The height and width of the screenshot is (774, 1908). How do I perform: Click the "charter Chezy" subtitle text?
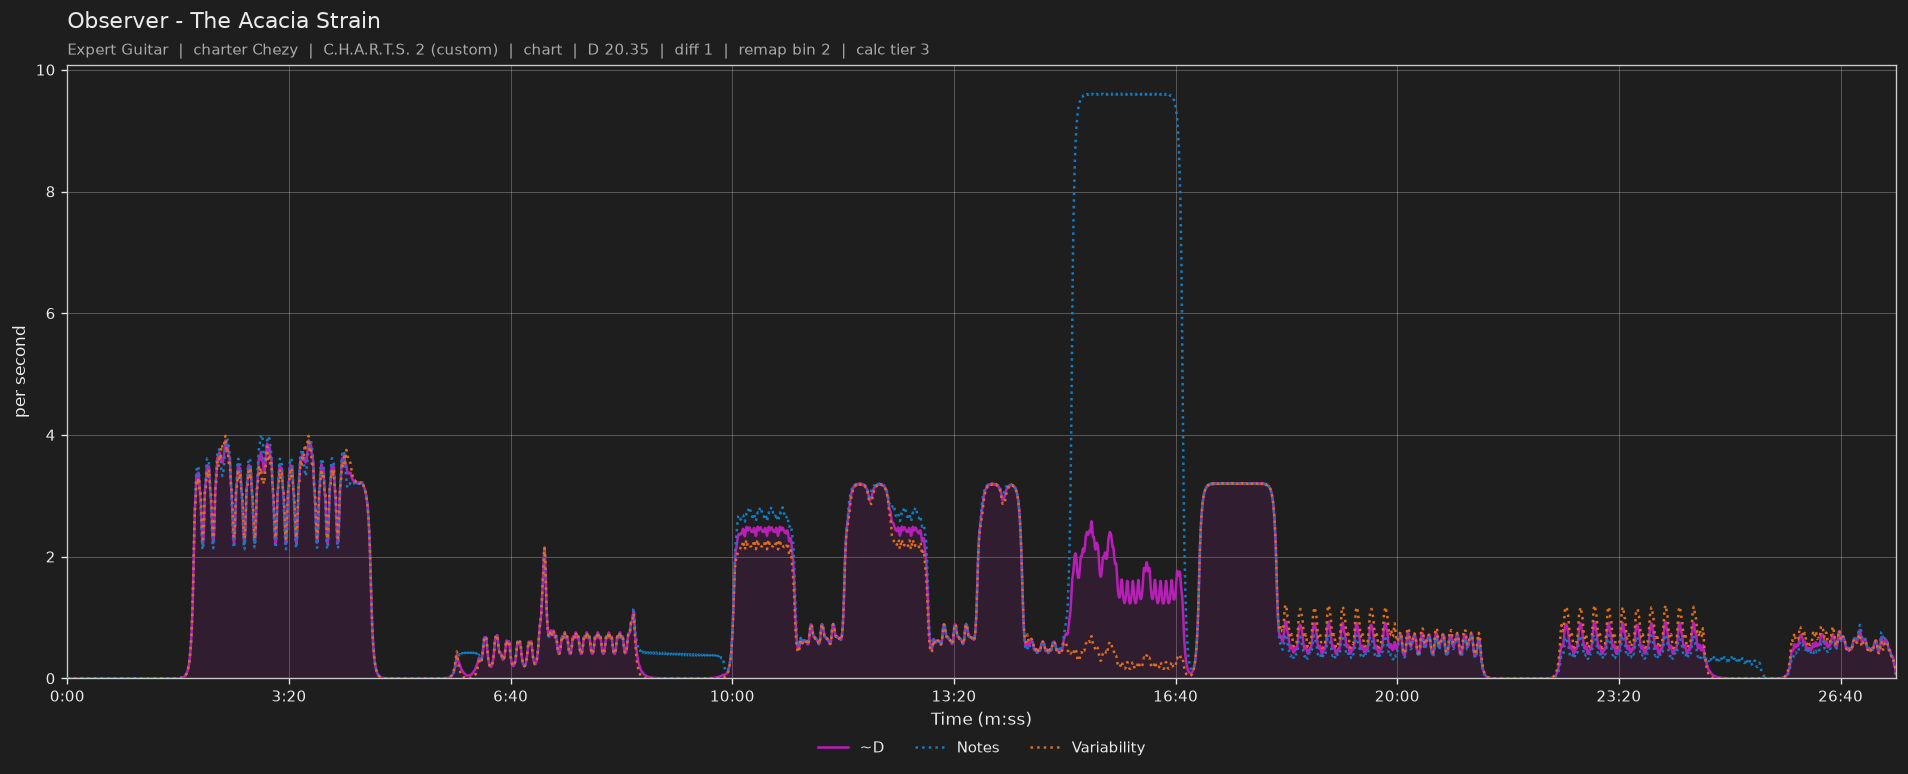click(245, 50)
